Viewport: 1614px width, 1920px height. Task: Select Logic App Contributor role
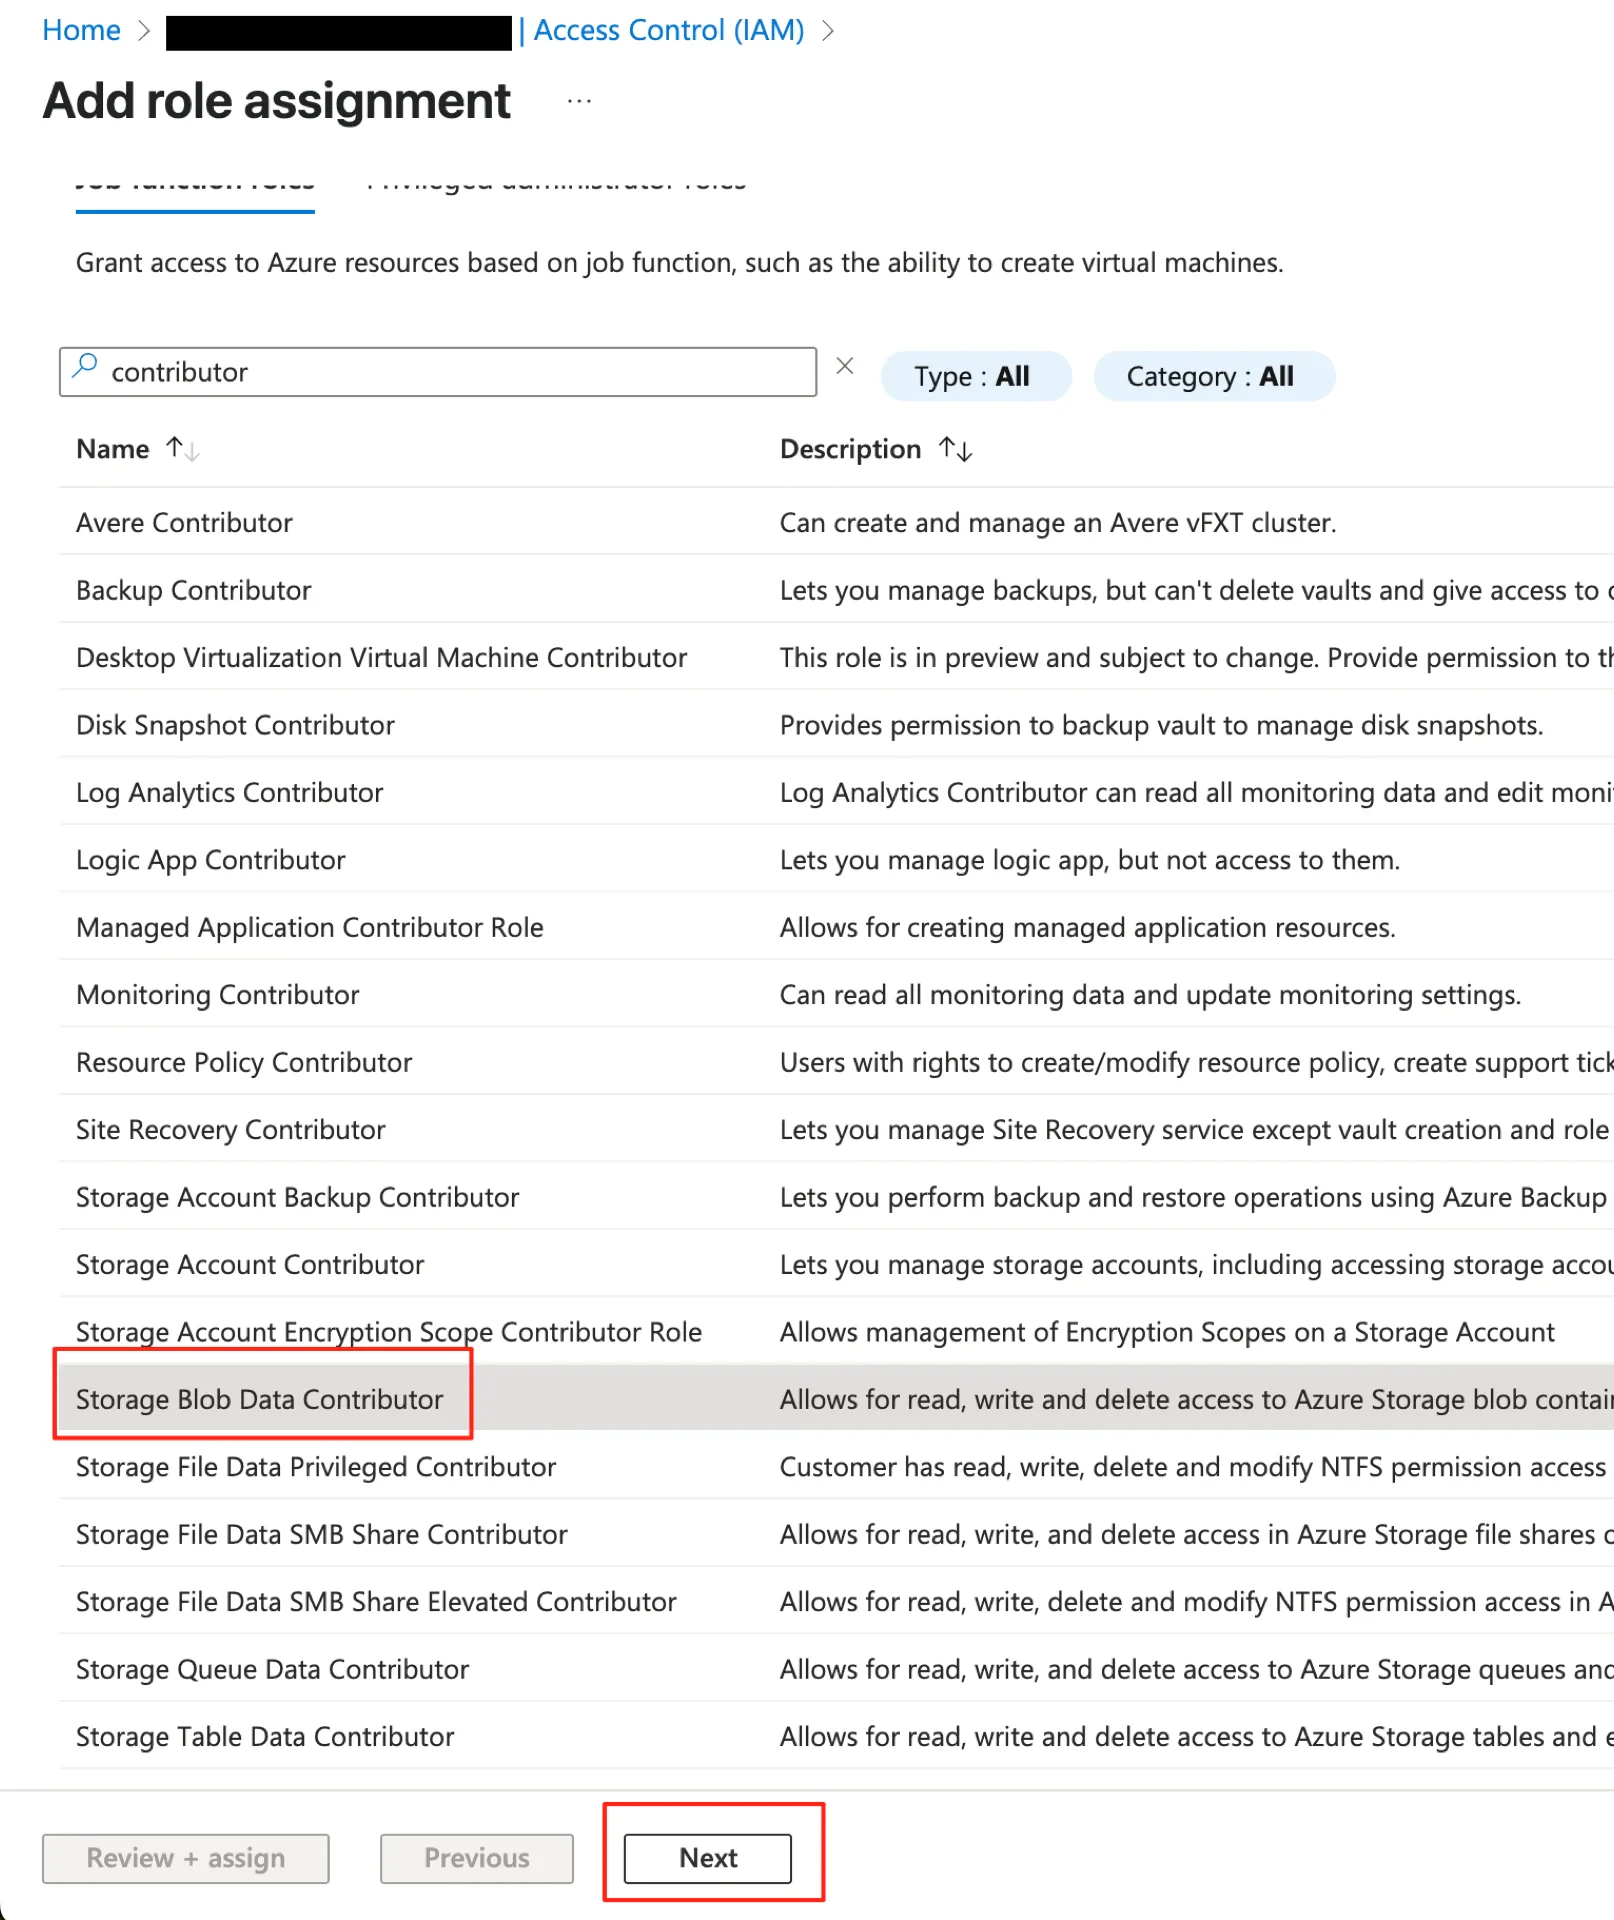click(210, 860)
